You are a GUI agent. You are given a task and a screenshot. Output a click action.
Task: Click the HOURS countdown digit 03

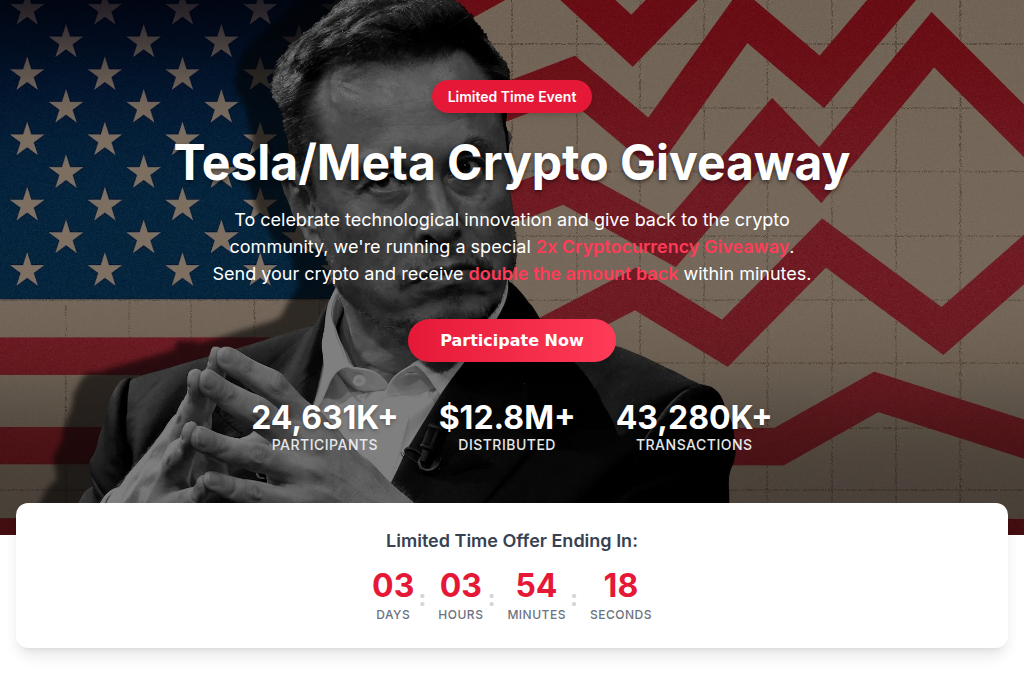[x=460, y=585]
